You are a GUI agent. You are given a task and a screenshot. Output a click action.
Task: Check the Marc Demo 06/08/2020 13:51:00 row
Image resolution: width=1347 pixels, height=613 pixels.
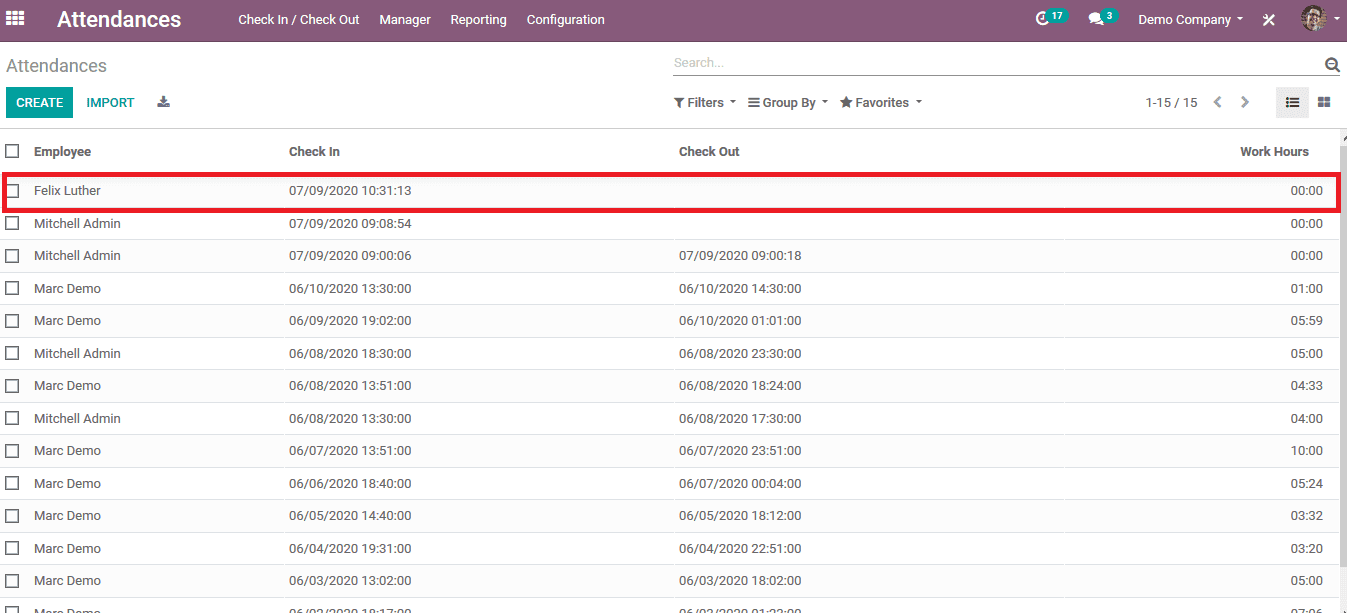(12, 386)
